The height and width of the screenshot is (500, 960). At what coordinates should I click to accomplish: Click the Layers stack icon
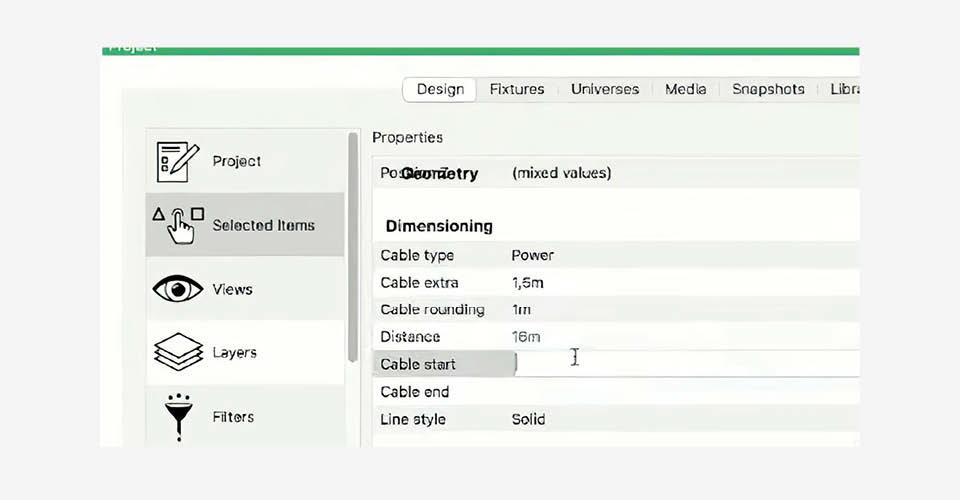pyautogui.click(x=178, y=352)
